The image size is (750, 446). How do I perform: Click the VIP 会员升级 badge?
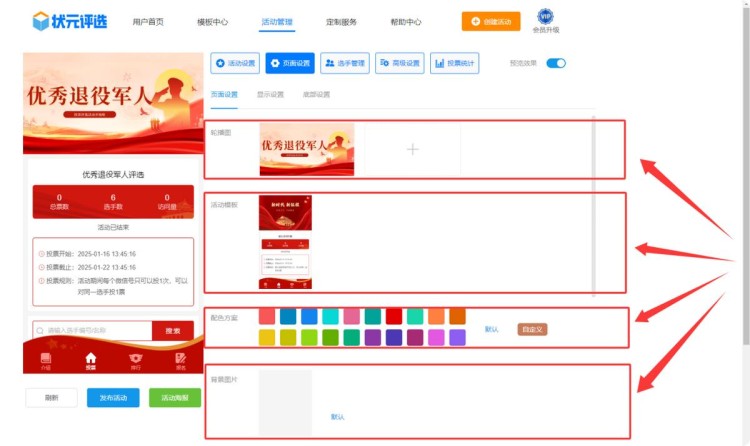click(x=545, y=21)
